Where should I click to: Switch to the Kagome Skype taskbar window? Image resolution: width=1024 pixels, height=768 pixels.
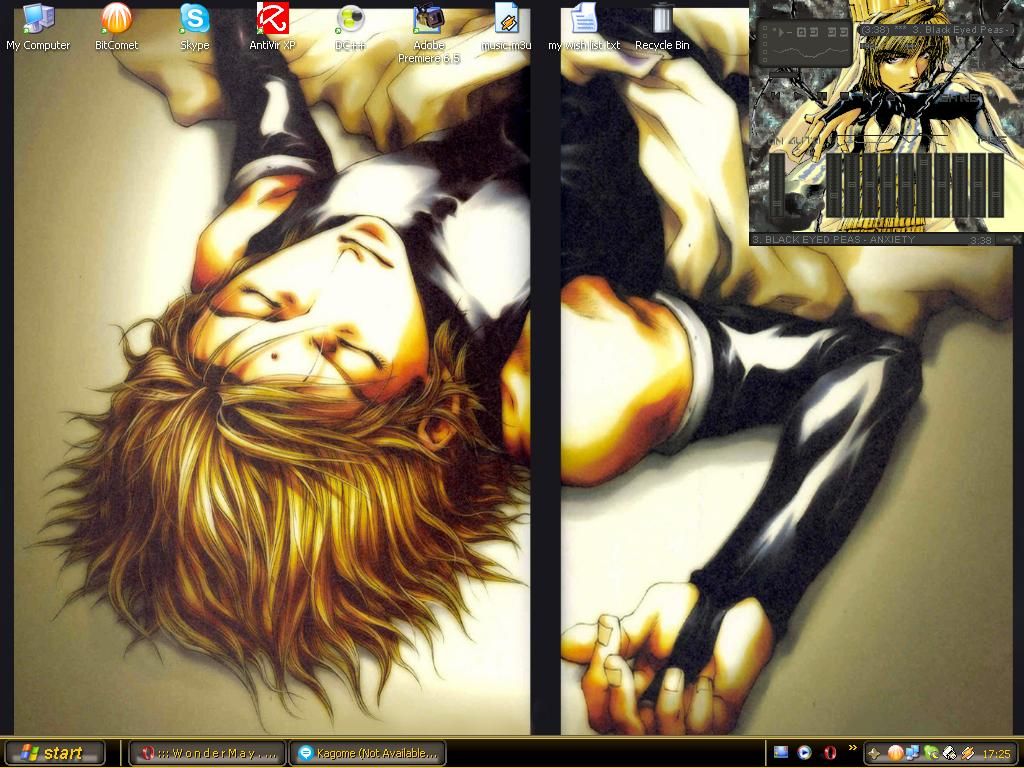[x=368, y=753]
